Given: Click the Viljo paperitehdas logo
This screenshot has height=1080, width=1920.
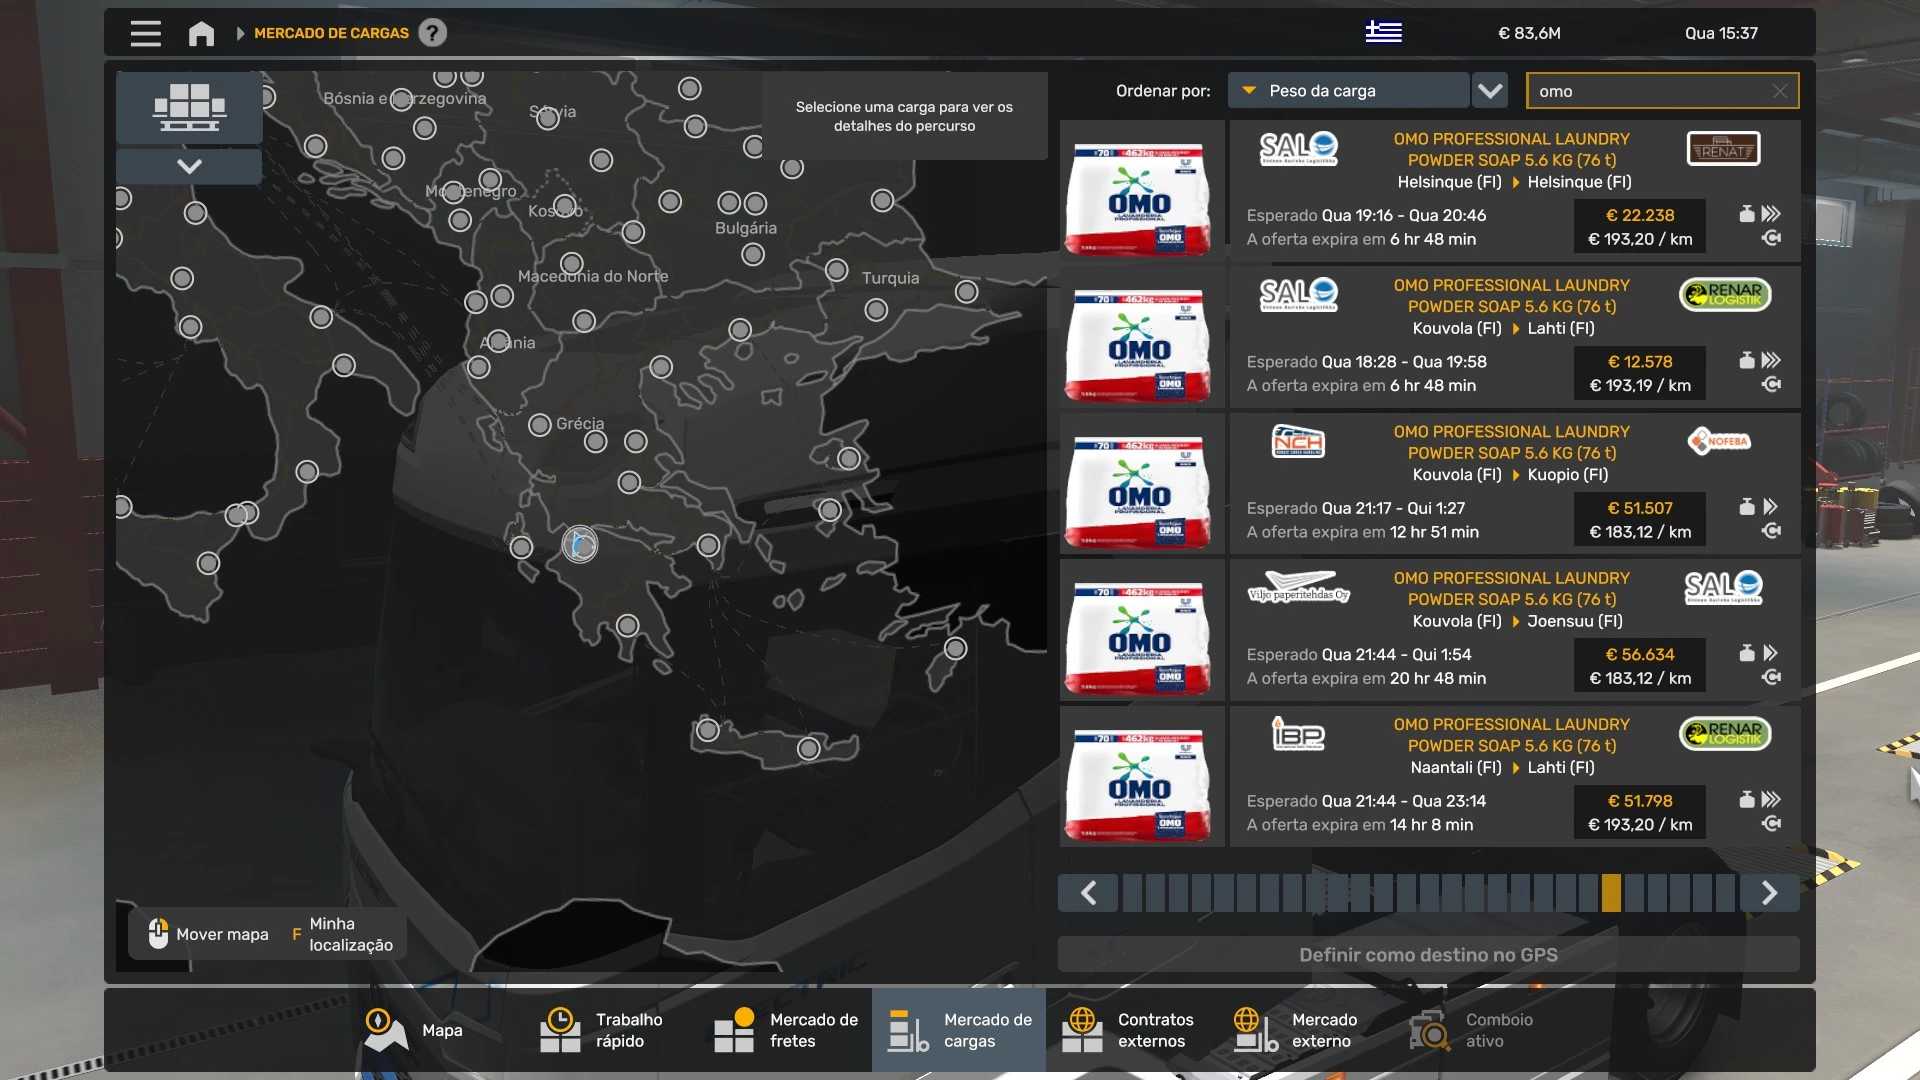Looking at the screenshot, I should coord(1299,587).
